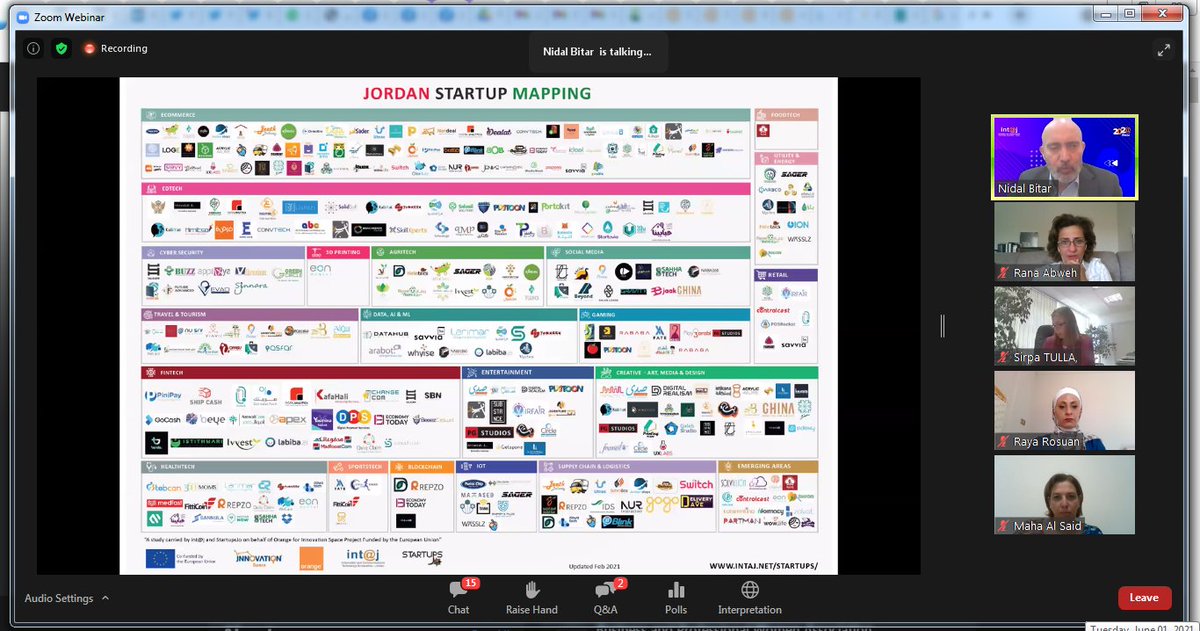
Task: Expand the Audio Settings caret menu
Action: point(105,598)
